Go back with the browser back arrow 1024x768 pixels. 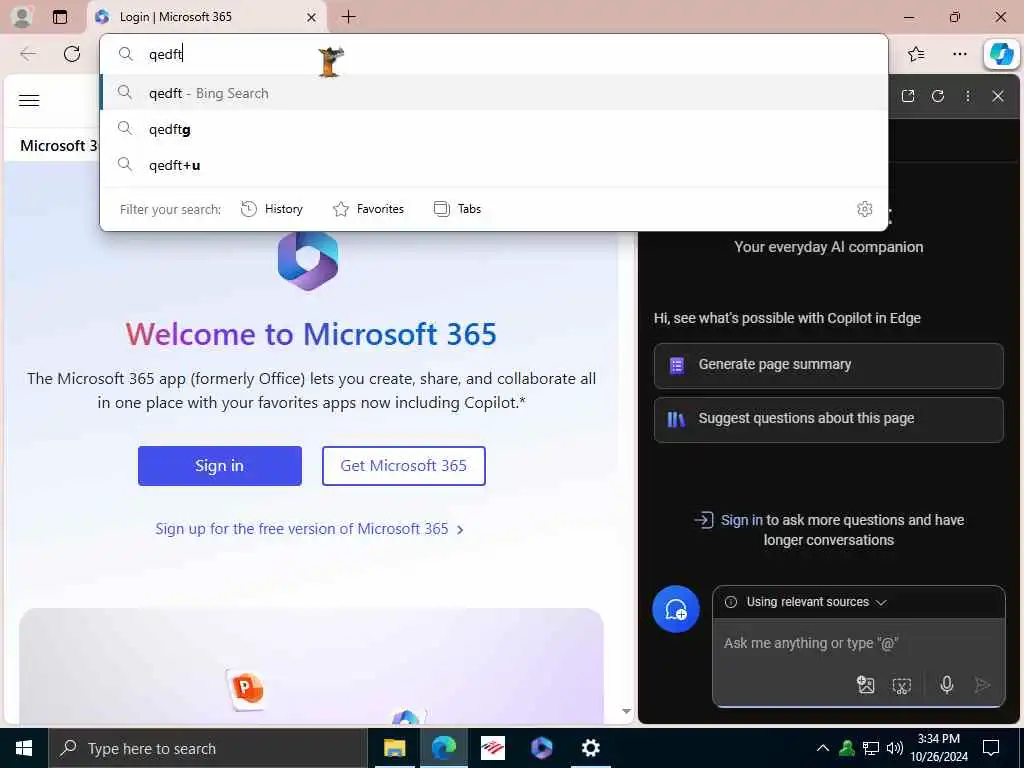29,54
